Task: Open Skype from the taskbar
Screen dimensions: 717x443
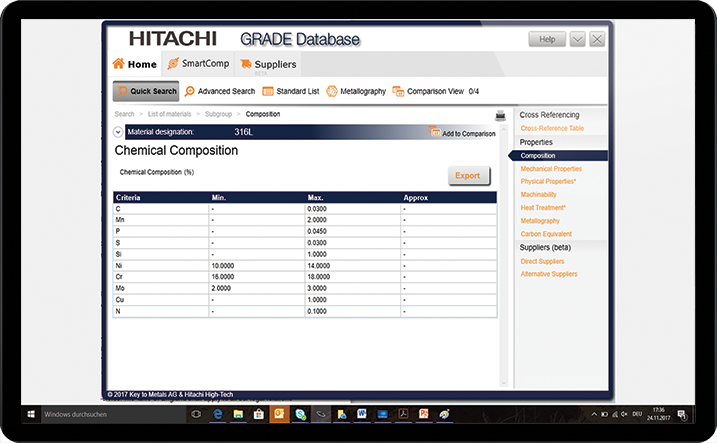Action: [x=300, y=414]
